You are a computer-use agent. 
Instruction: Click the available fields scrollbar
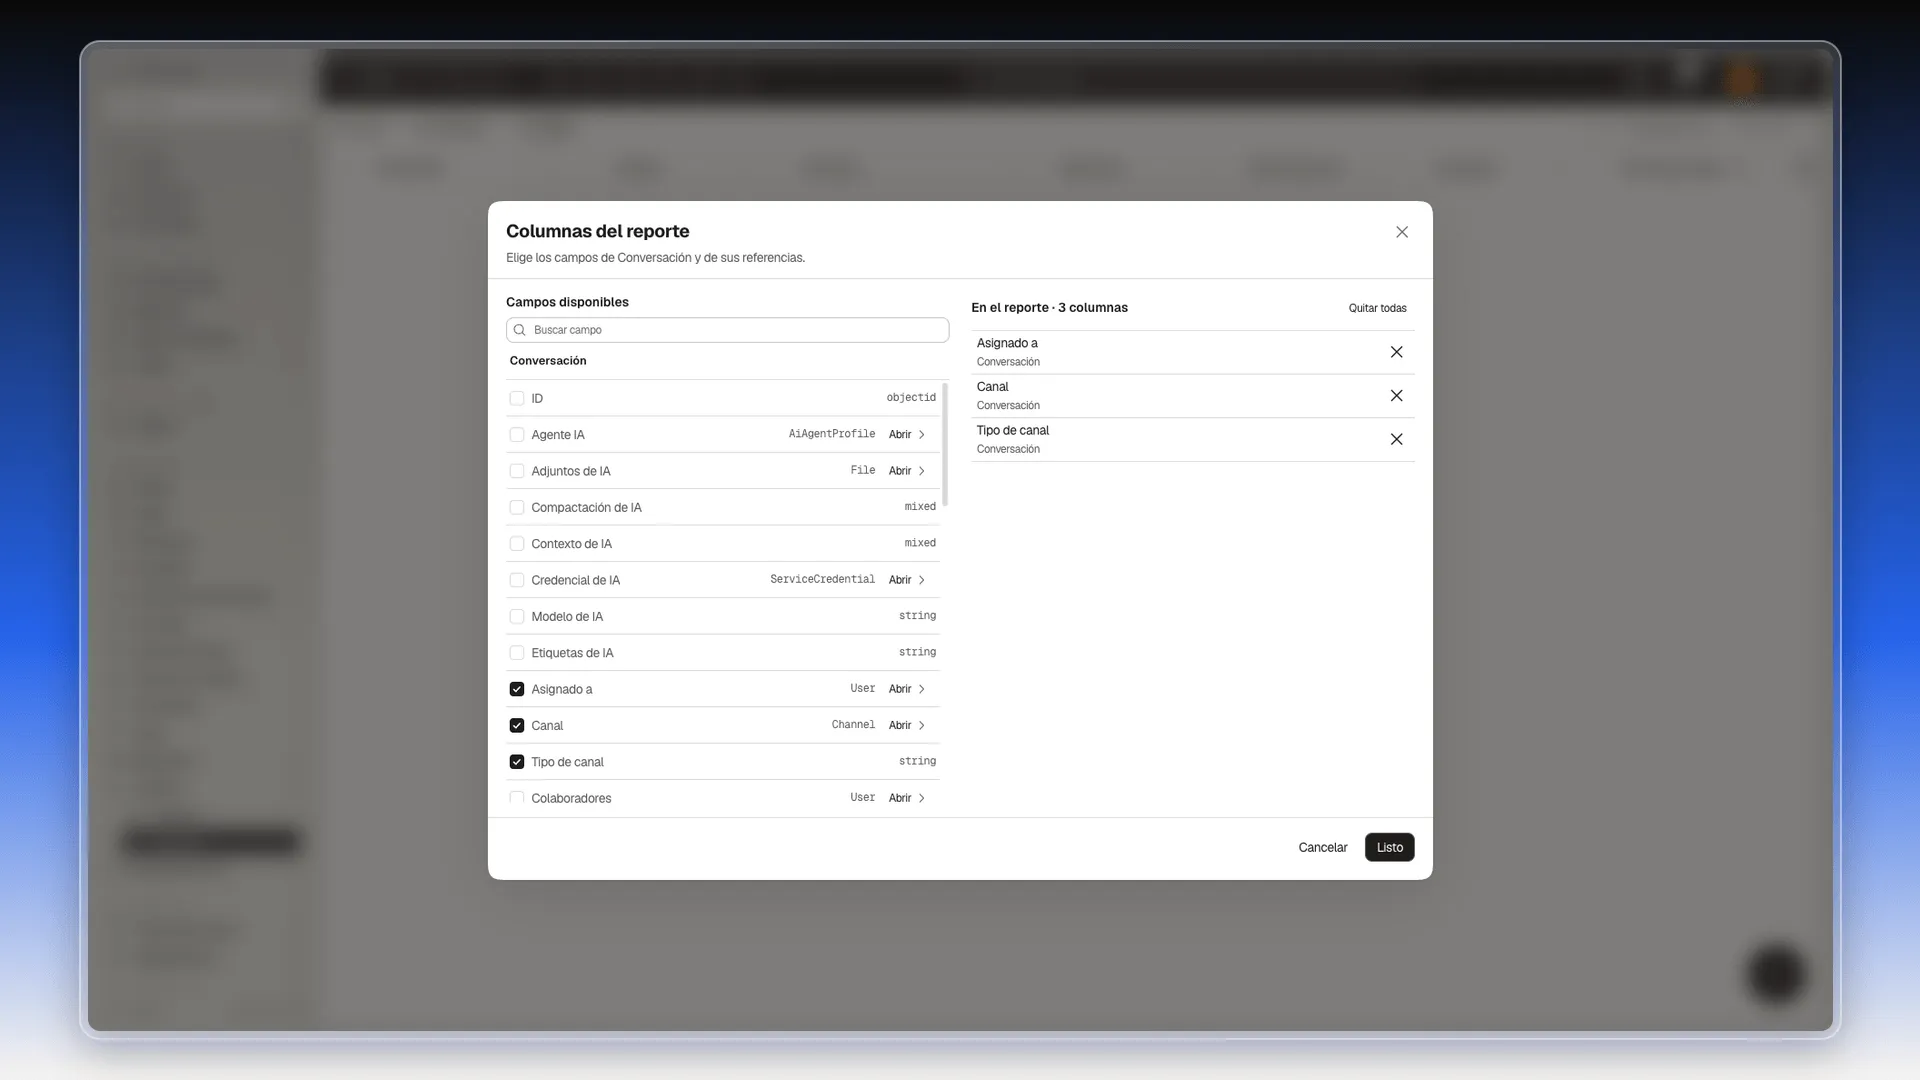[945, 444]
